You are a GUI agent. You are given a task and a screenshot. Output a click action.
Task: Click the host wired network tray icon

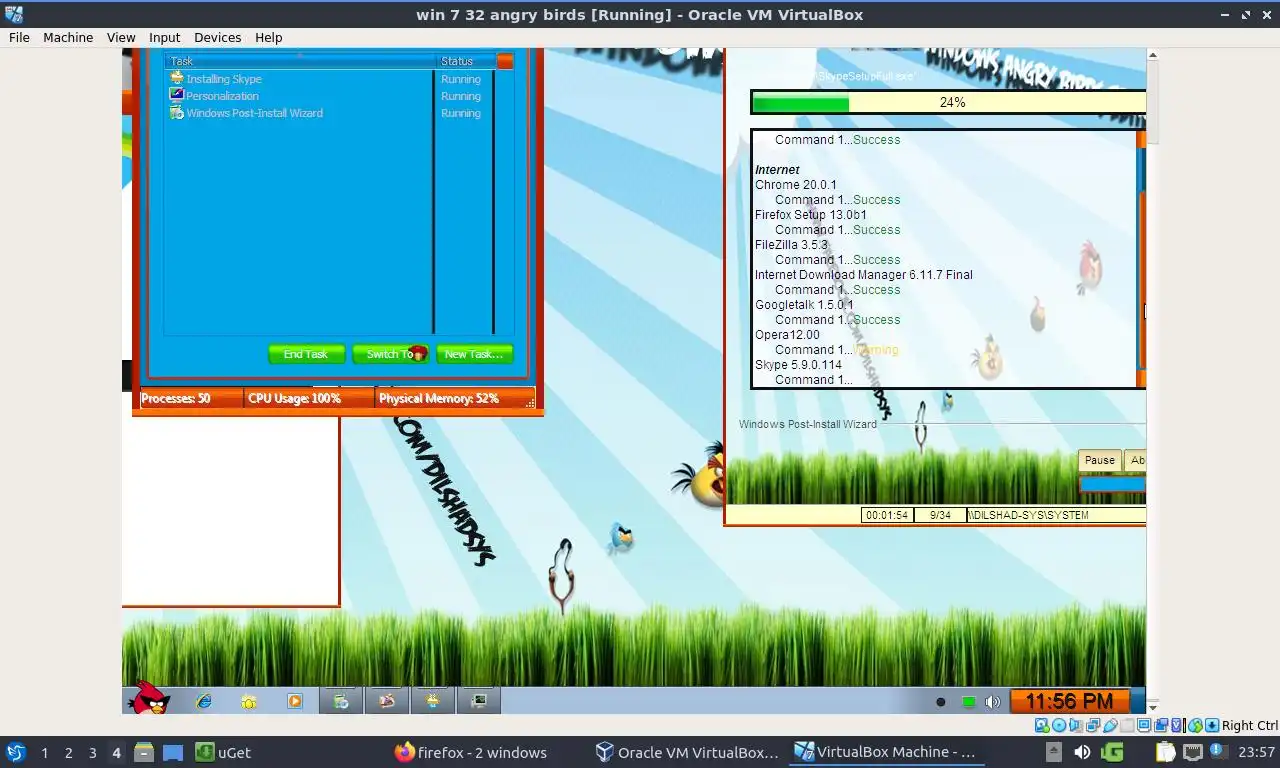click(1193, 752)
